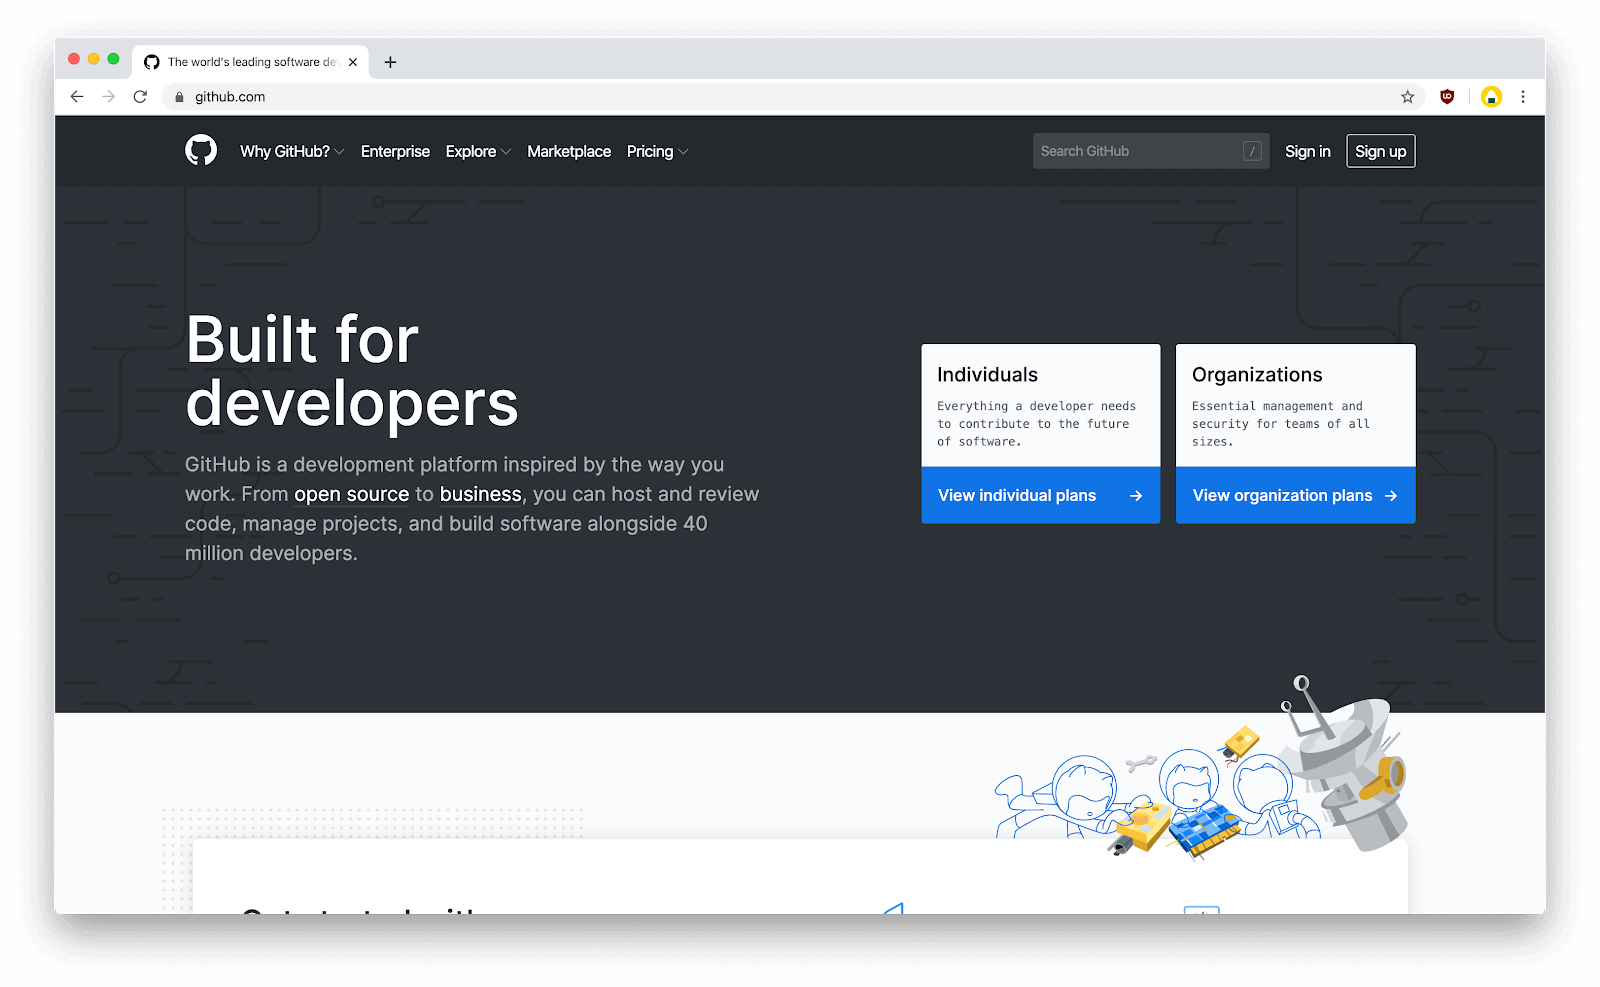Click the Sign in link
Screen dimensions: 1600x987
(1308, 152)
